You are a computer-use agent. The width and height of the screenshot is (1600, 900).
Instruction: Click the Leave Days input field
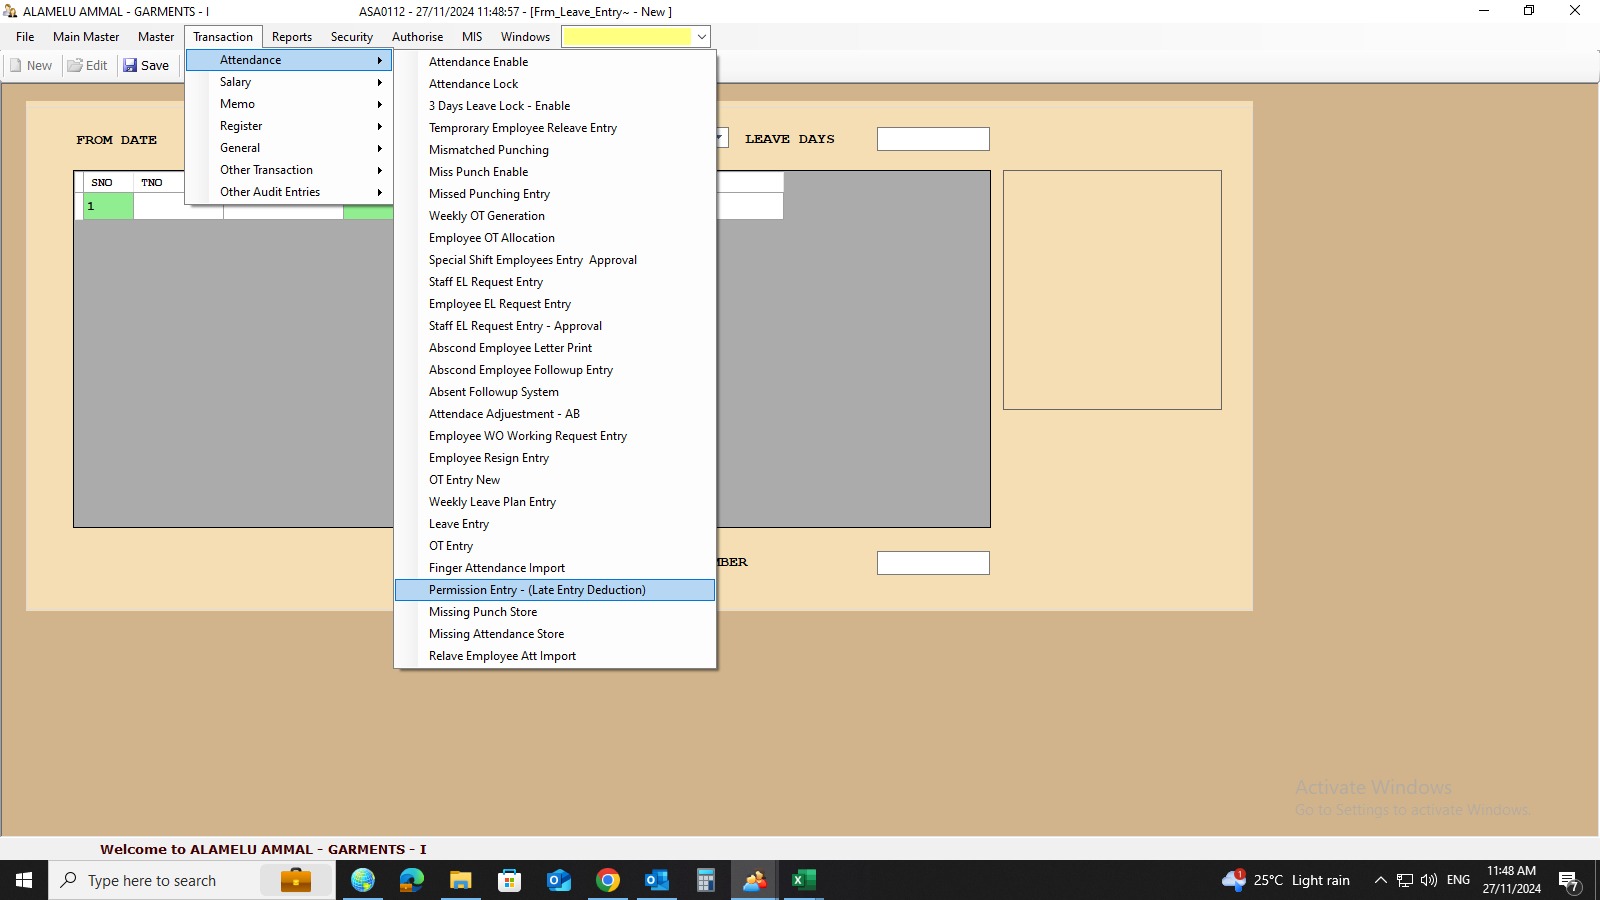932,139
